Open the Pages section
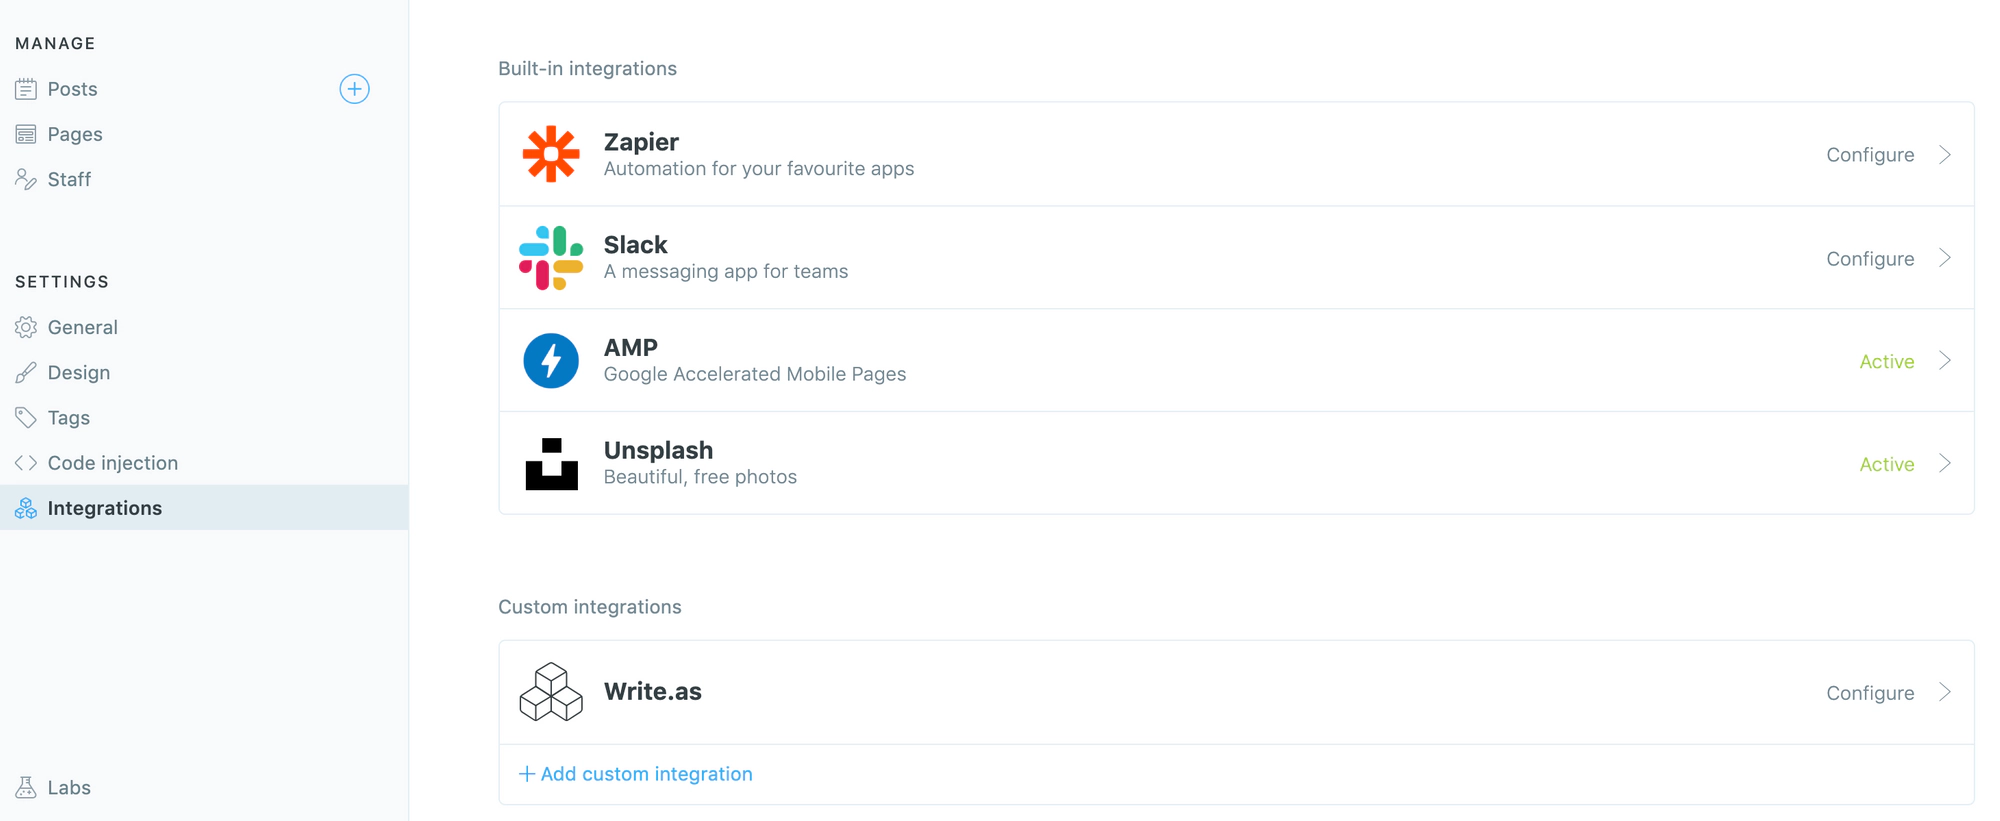Screen dimensions: 2000x821 coord(75,134)
